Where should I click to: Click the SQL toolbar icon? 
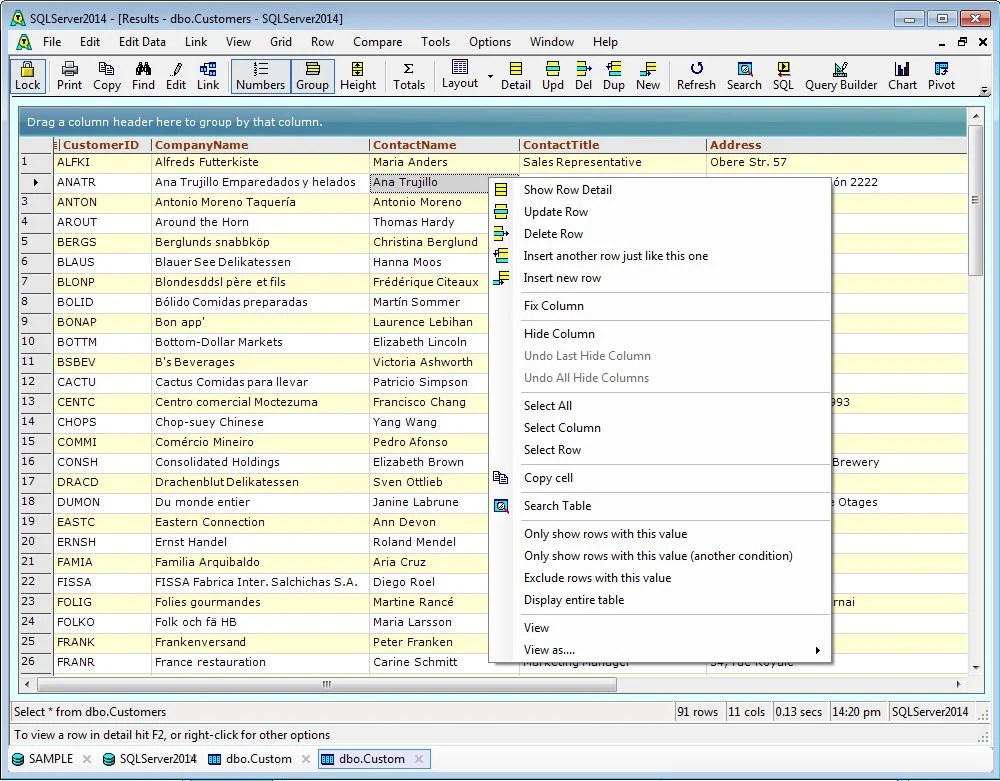coord(783,76)
